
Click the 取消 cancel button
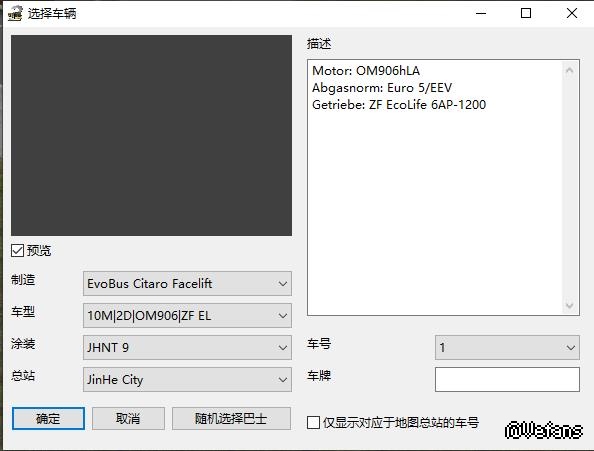(x=128, y=418)
